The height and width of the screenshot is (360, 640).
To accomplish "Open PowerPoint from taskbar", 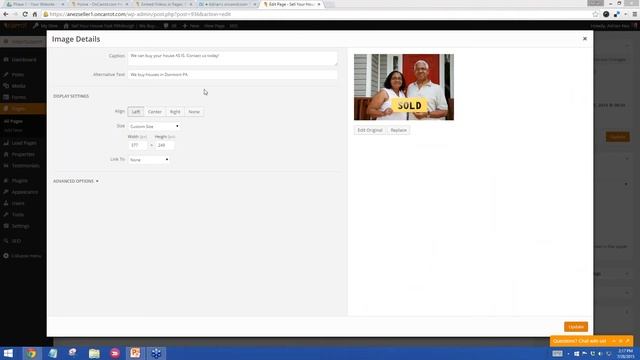I will click(135, 353).
